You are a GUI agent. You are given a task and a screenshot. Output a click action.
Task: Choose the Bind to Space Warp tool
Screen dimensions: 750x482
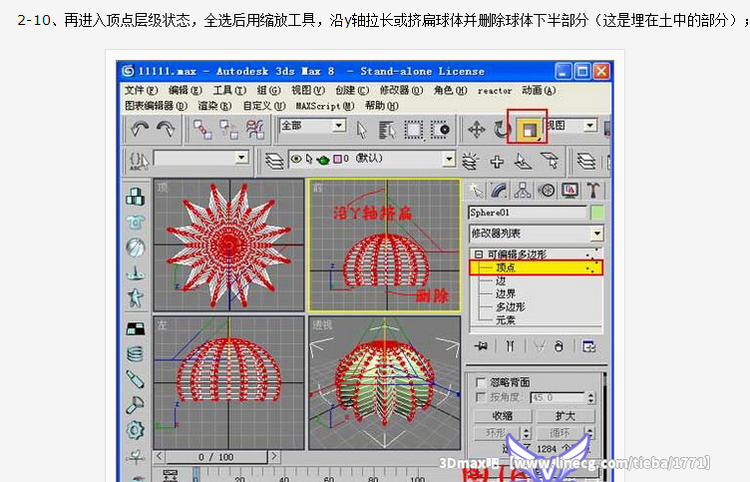pyautogui.click(x=255, y=129)
